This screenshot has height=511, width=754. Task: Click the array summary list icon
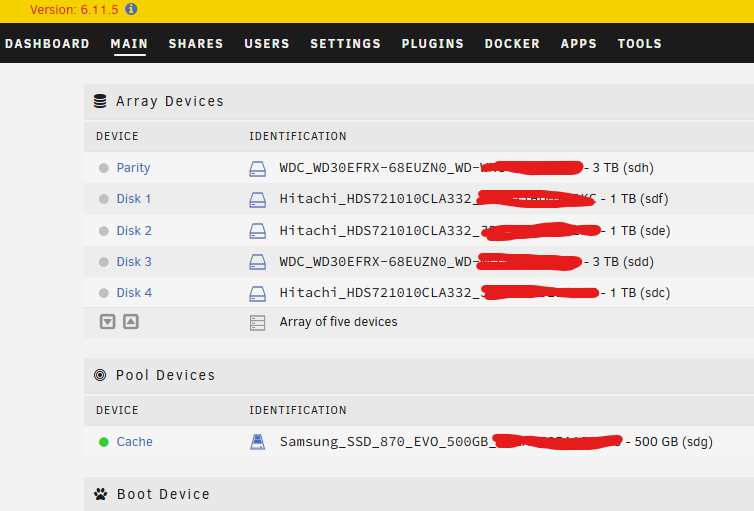pos(257,323)
